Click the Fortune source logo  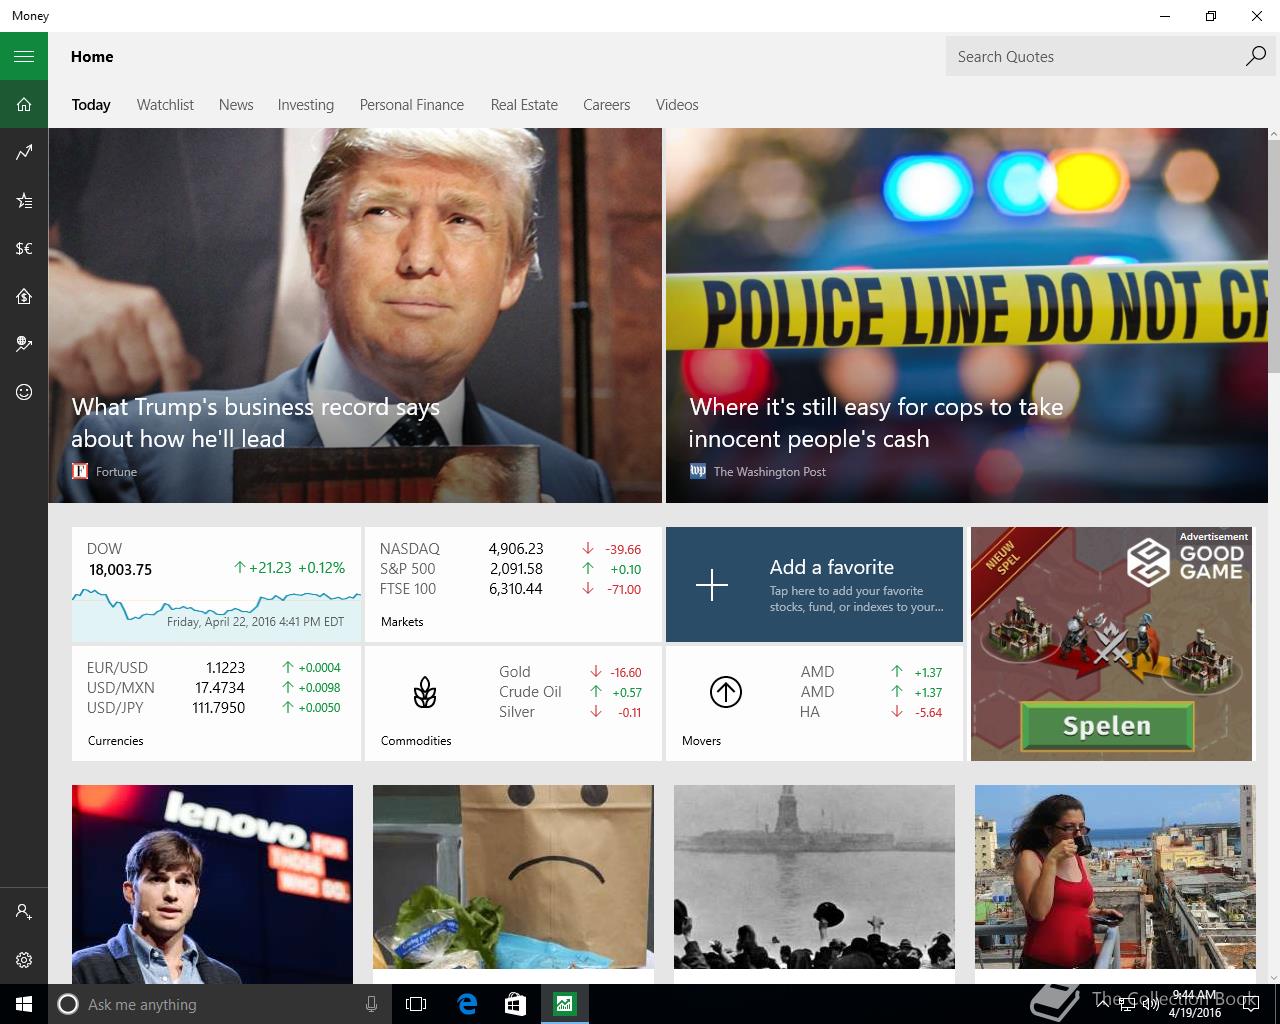(80, 471)
